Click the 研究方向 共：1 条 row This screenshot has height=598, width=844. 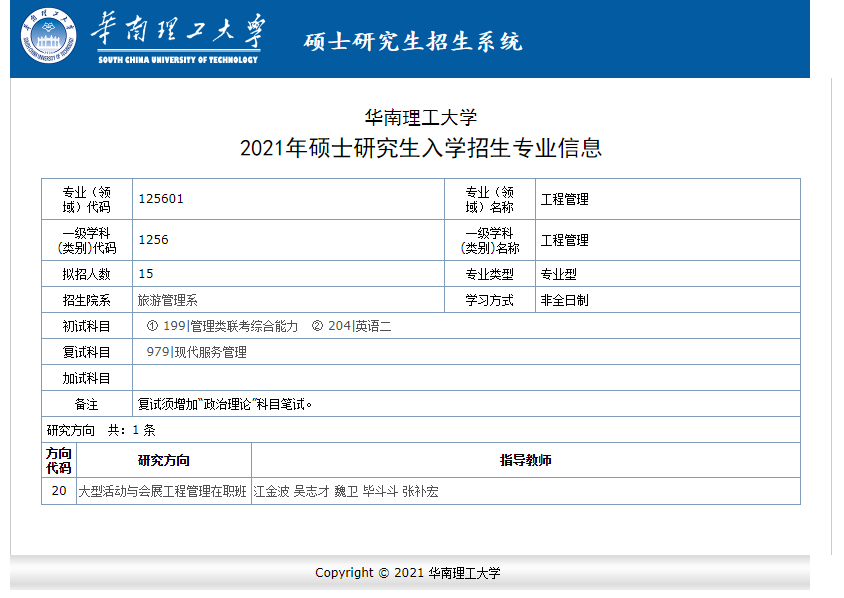pos(421,430)
